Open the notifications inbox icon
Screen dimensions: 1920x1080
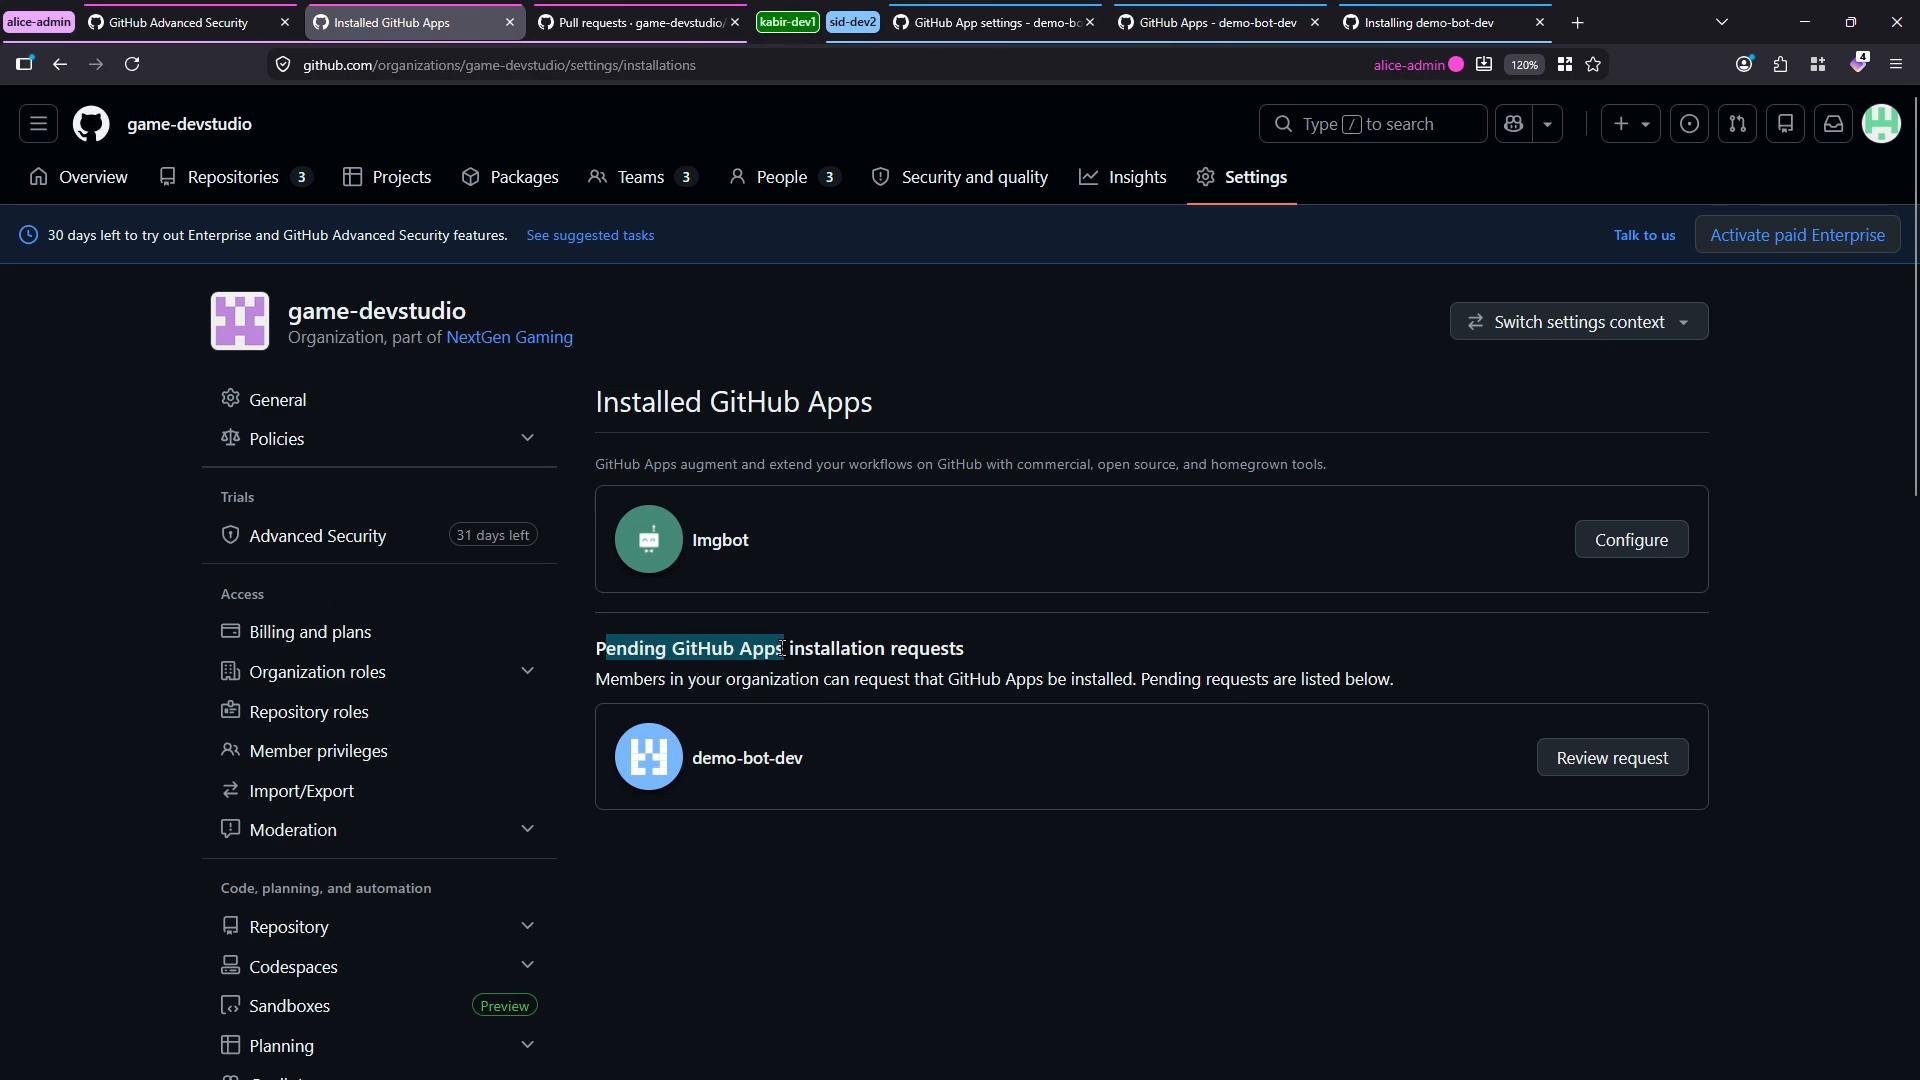pyautogui.click(x=1834, y=124)
